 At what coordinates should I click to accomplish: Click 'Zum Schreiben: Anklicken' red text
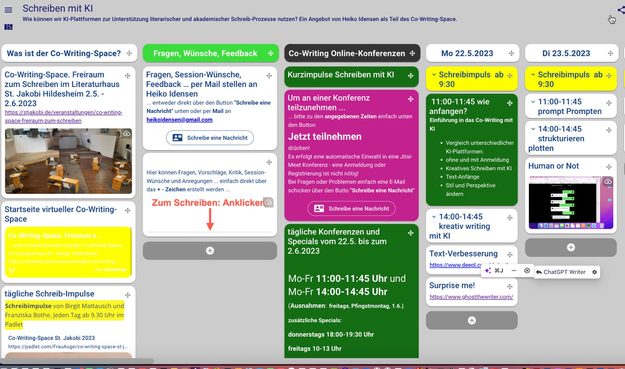[x=208, y=203]
